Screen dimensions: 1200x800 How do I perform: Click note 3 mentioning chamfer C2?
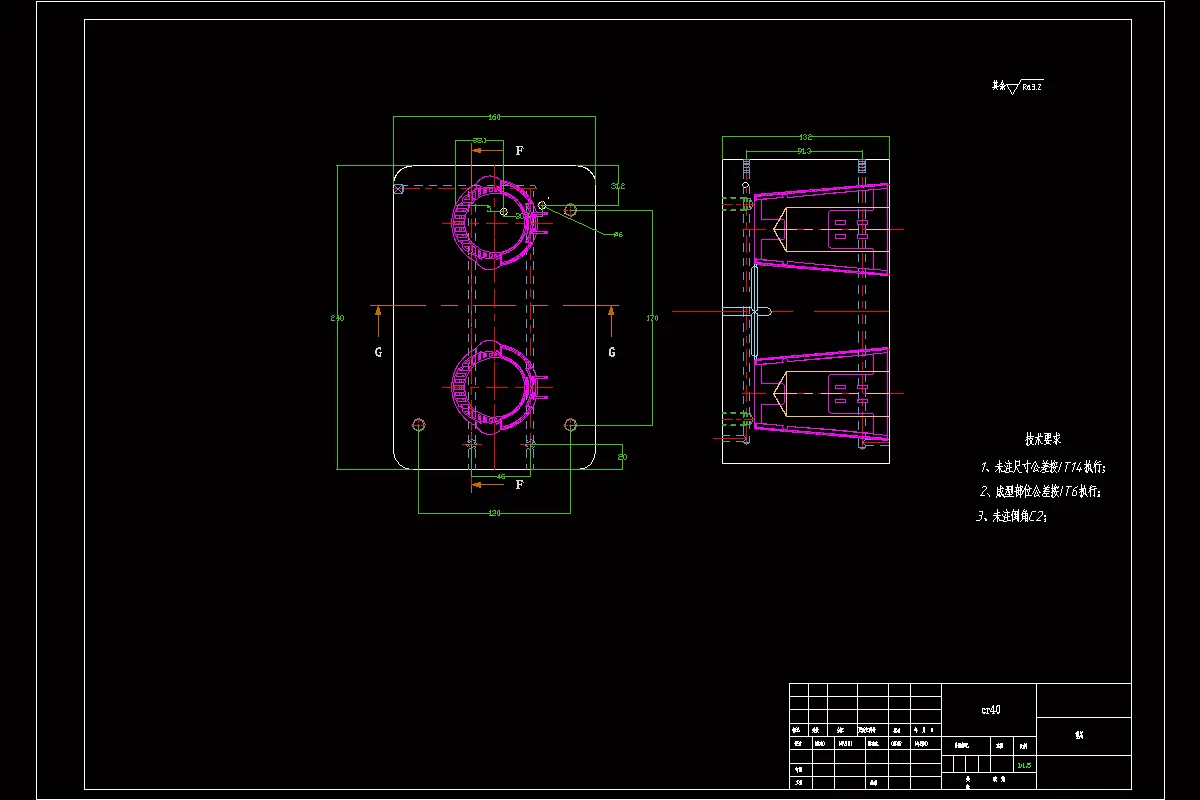tap(1010, 516)
